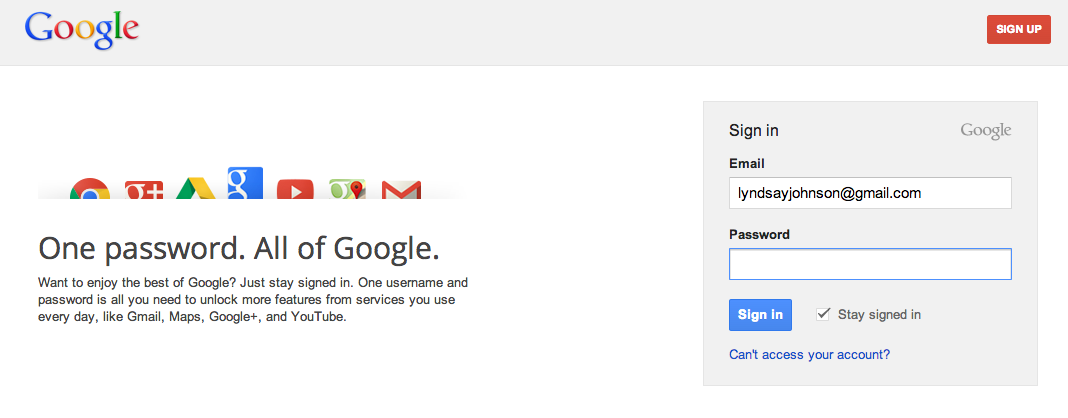Viewport: 1068px width, 418px height.
Task: Focus the Email input field
Action: (x=870, y=193)
